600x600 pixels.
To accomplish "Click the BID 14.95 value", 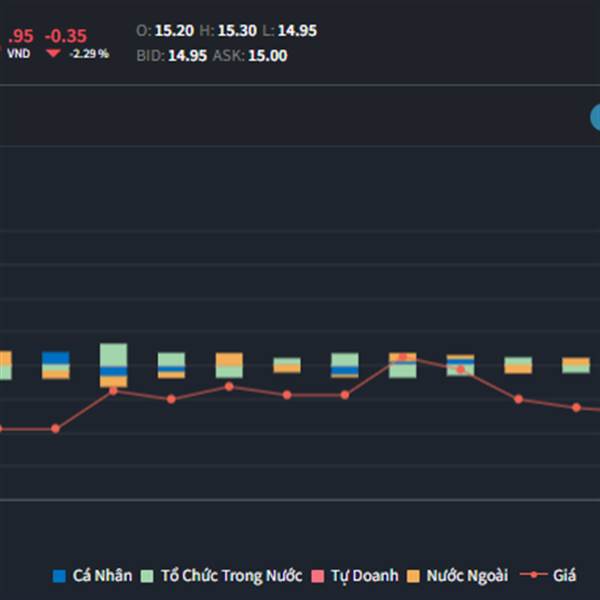I will click(x=188, y=56).
